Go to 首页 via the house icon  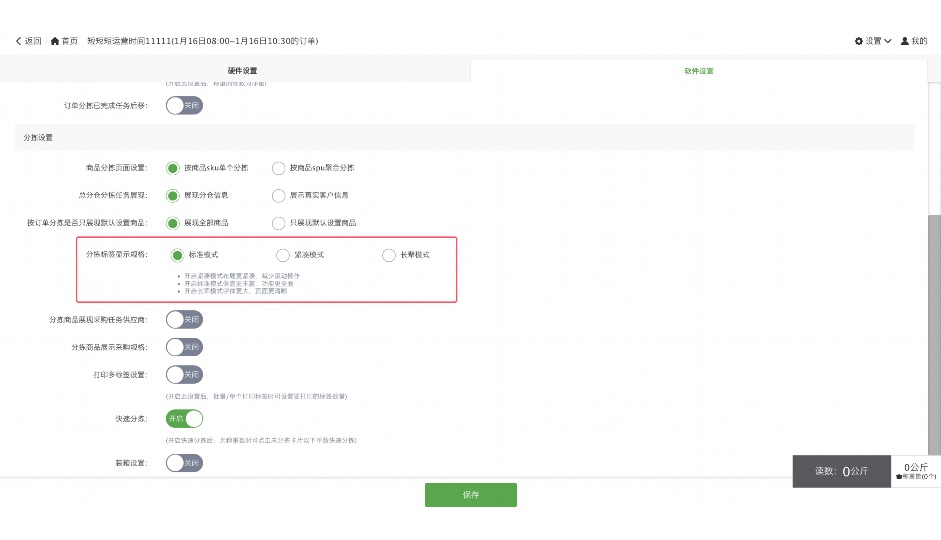click(55, 41)
